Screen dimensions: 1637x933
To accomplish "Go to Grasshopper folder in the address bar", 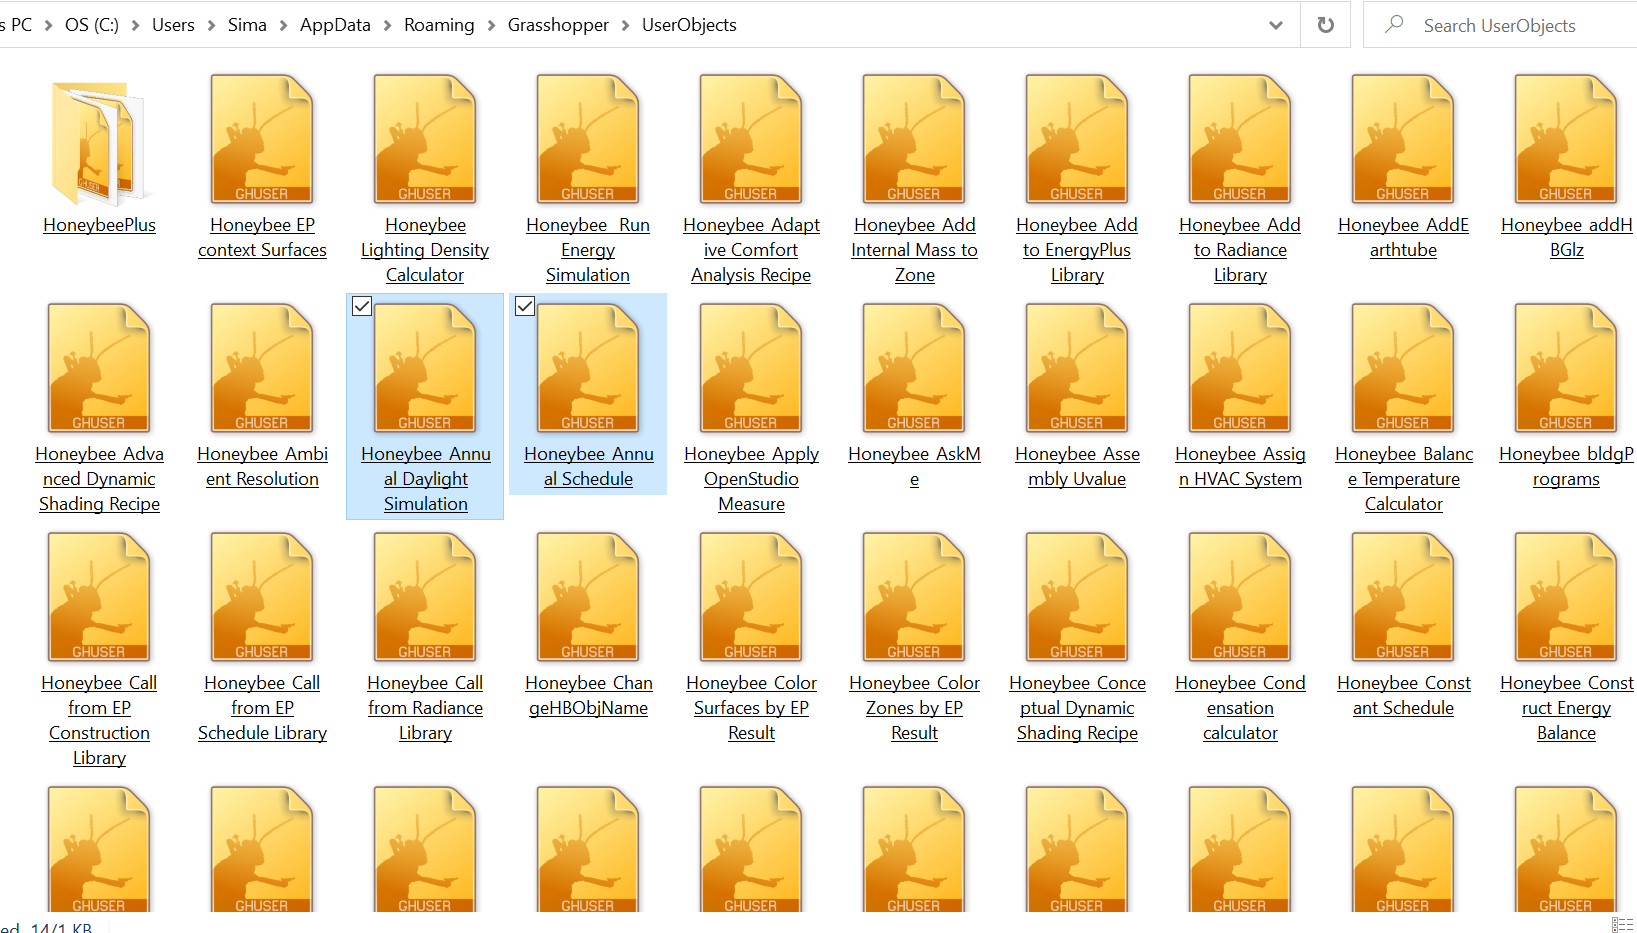I will coord(558,25).
